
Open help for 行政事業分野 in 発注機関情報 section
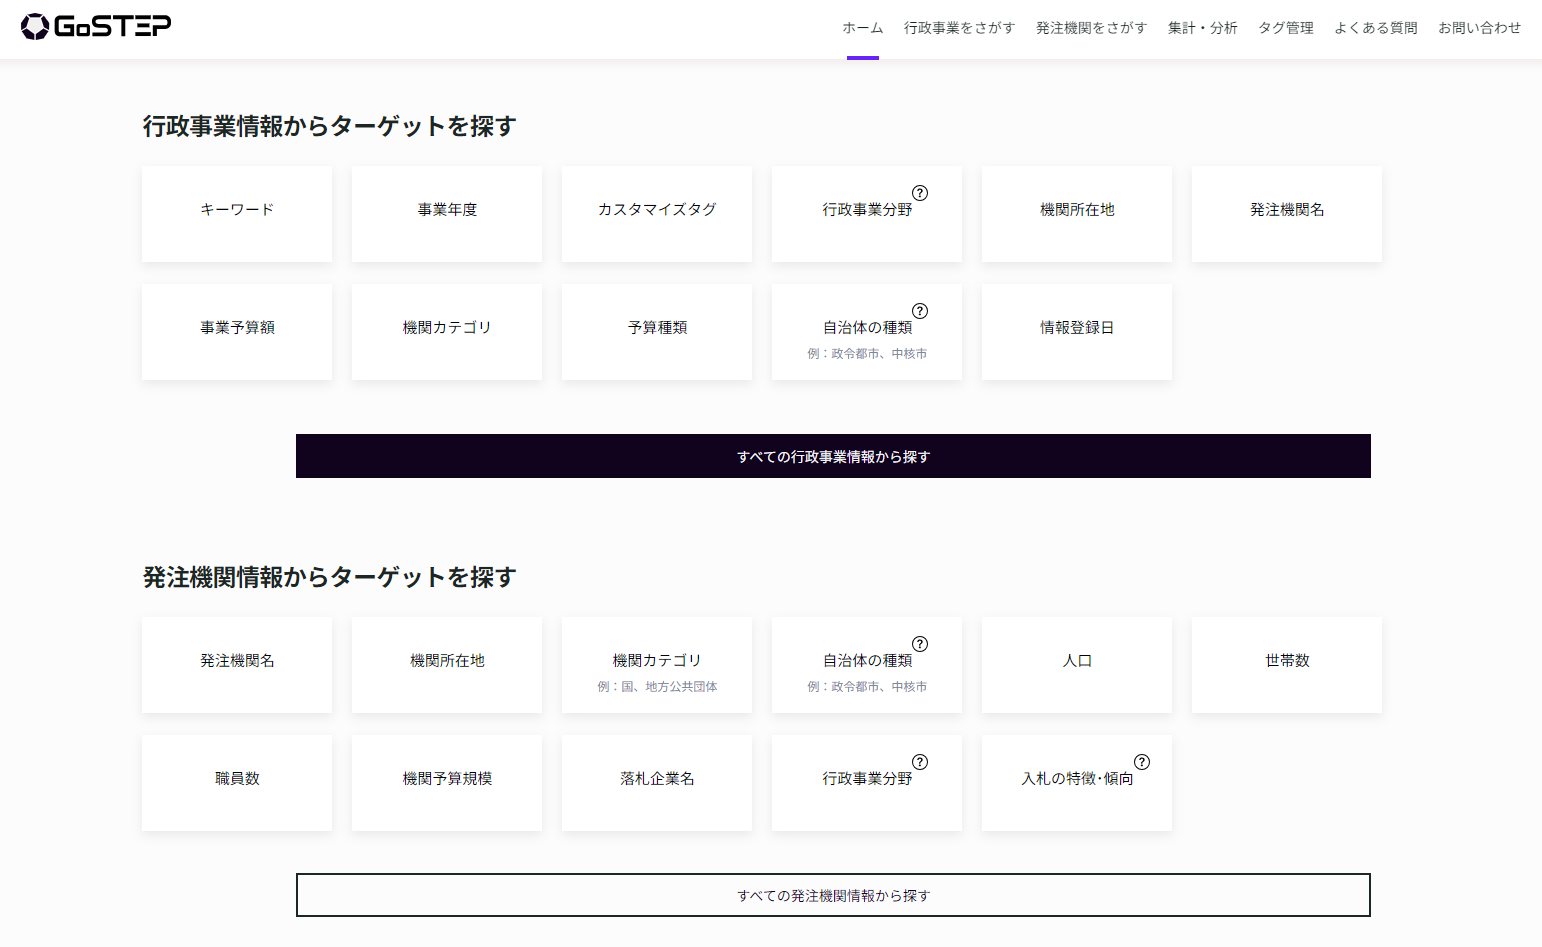pos(920,761)
